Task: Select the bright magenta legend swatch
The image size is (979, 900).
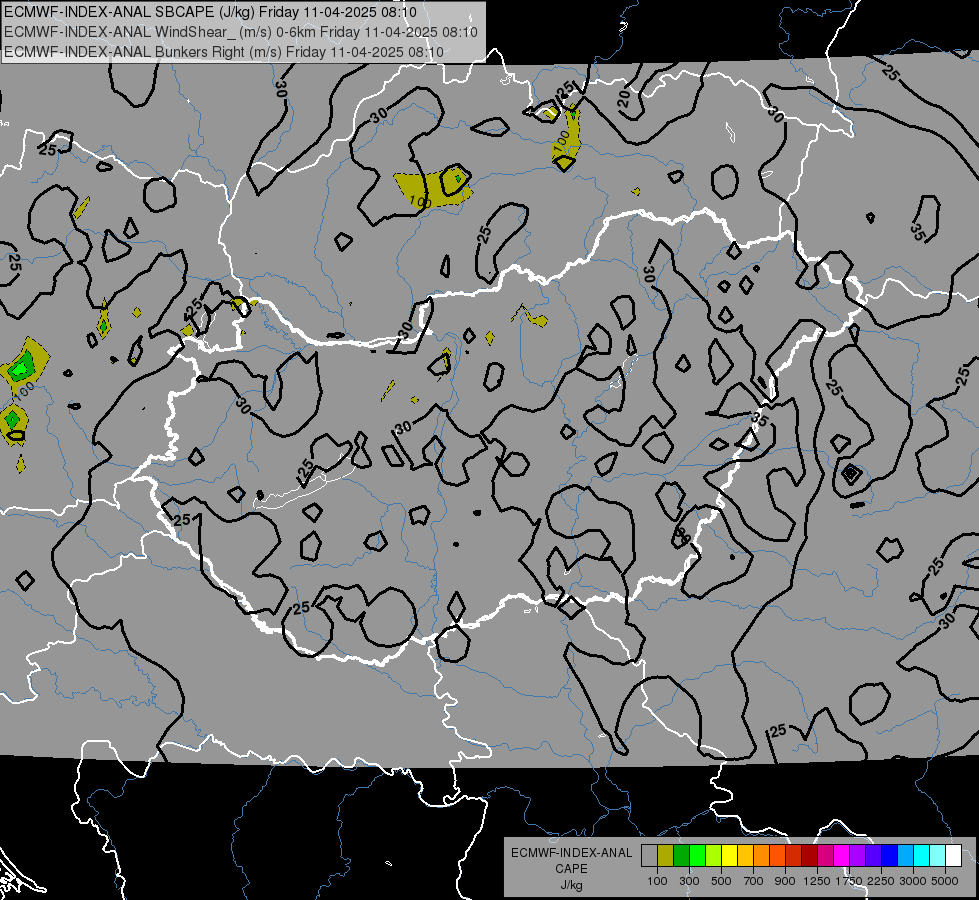Action: pyautogui.click(x=842, y=856)
